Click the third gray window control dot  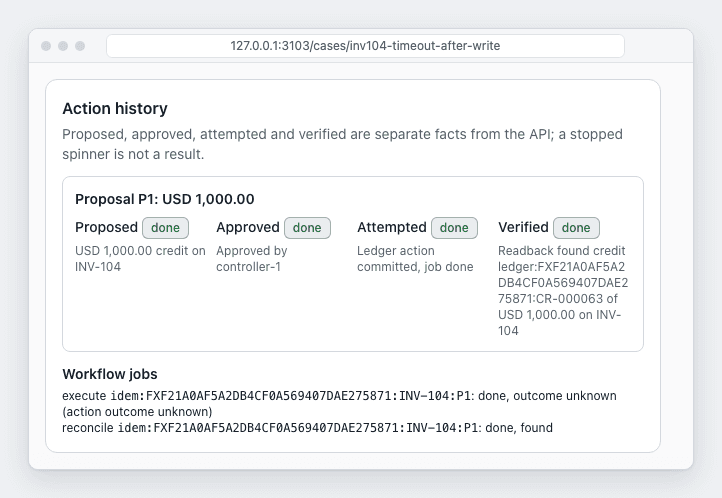[80, 46]
